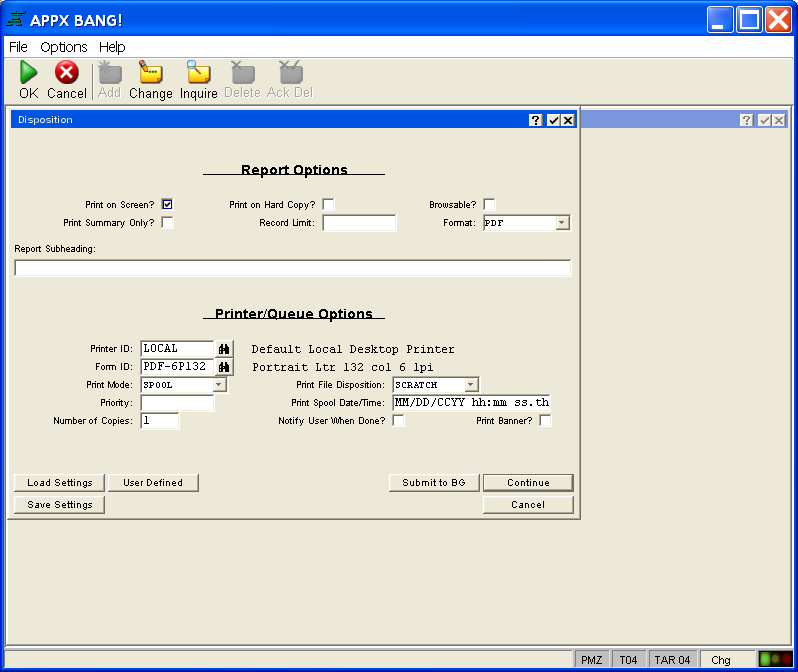This screenshot has height=672, width=798.
Task: Click the Disposition title bar checkmark icon
Action: click(x=552, y=120)
